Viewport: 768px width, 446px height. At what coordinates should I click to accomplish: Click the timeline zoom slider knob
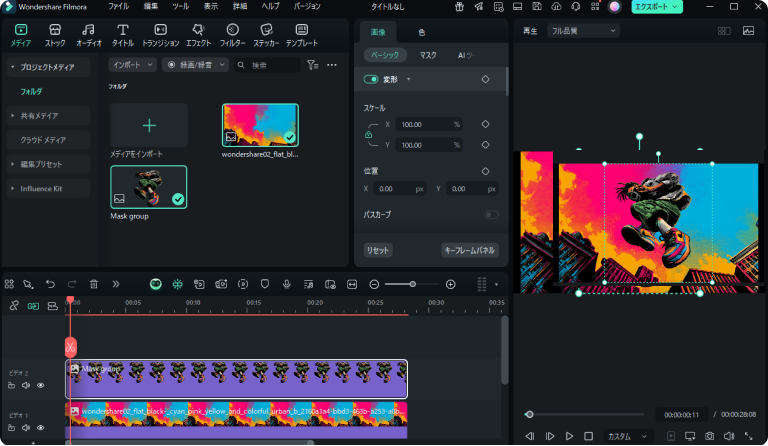(413, 284)
